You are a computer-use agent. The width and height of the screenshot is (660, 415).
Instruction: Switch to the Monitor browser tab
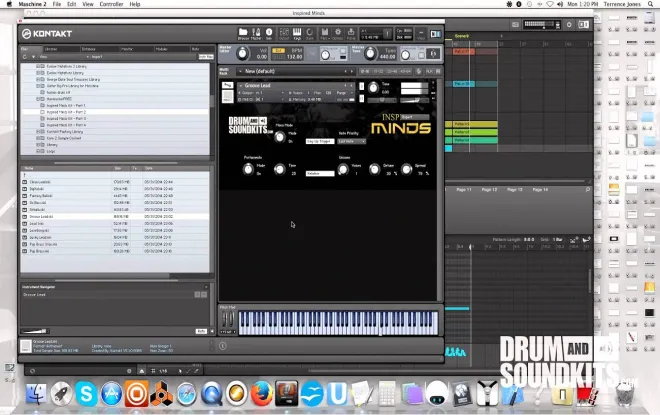pos(136,49)
